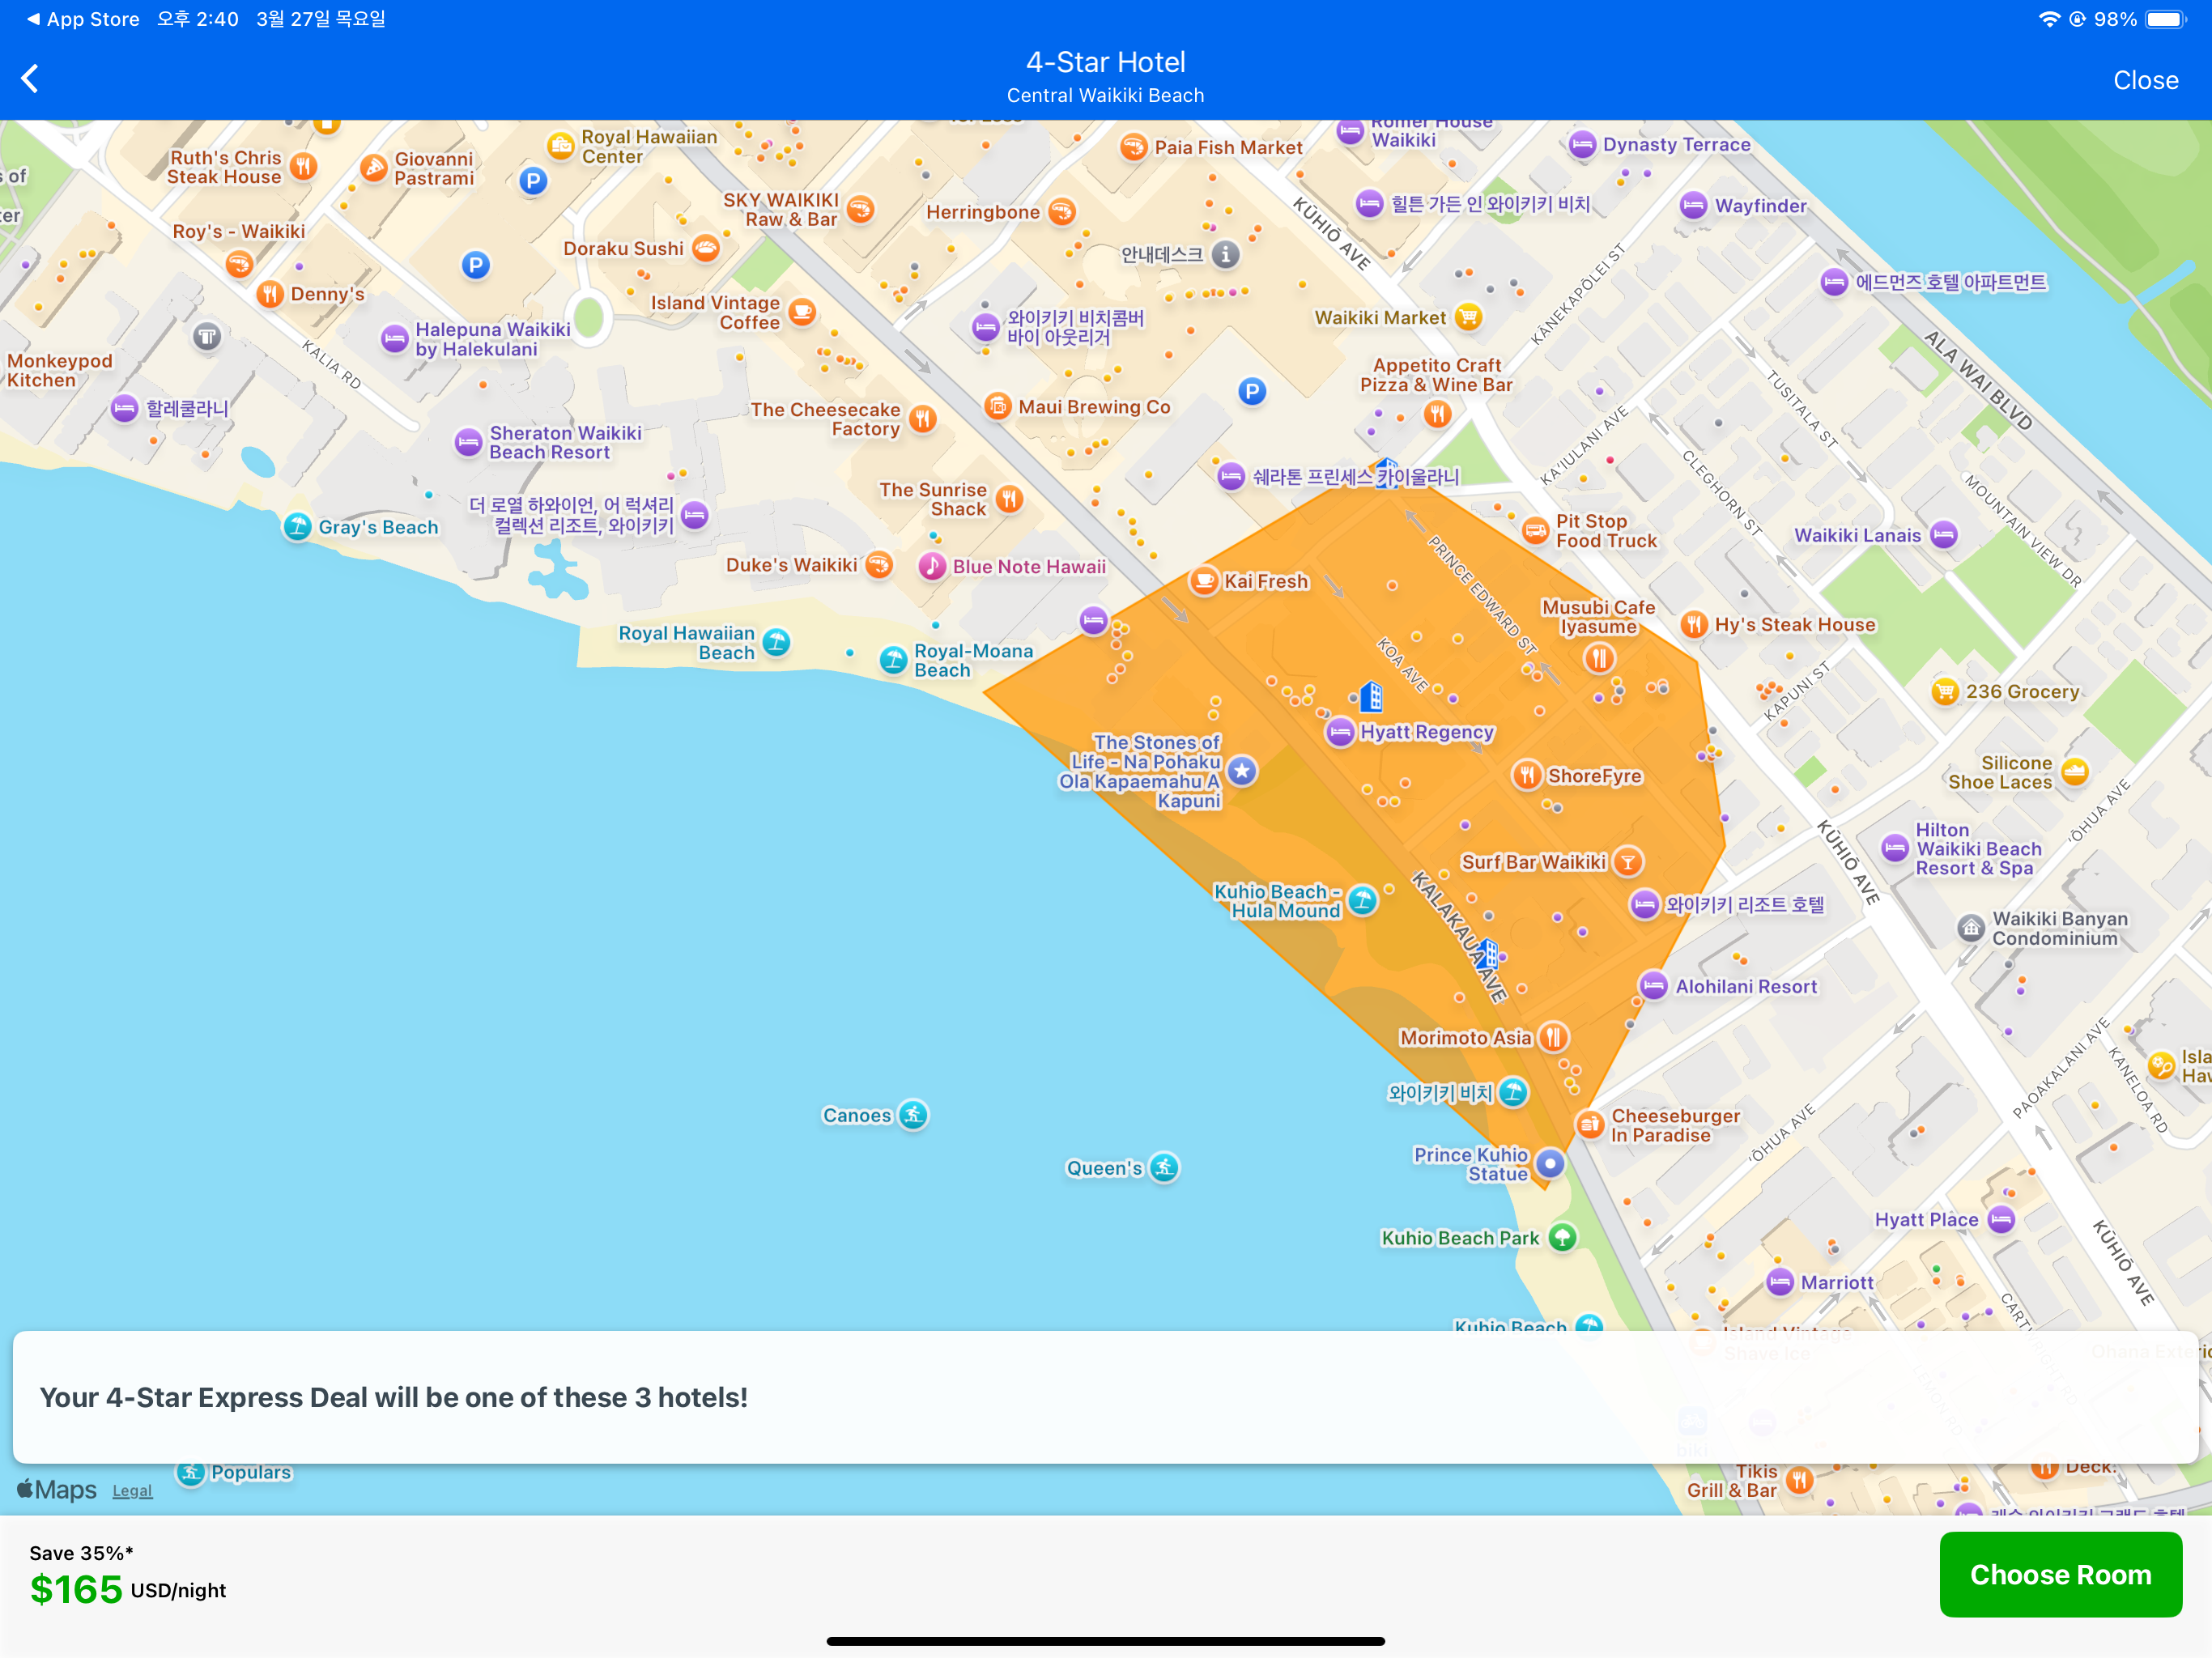Select the Alohilani Resort hotel pin

click(1654, 986)
